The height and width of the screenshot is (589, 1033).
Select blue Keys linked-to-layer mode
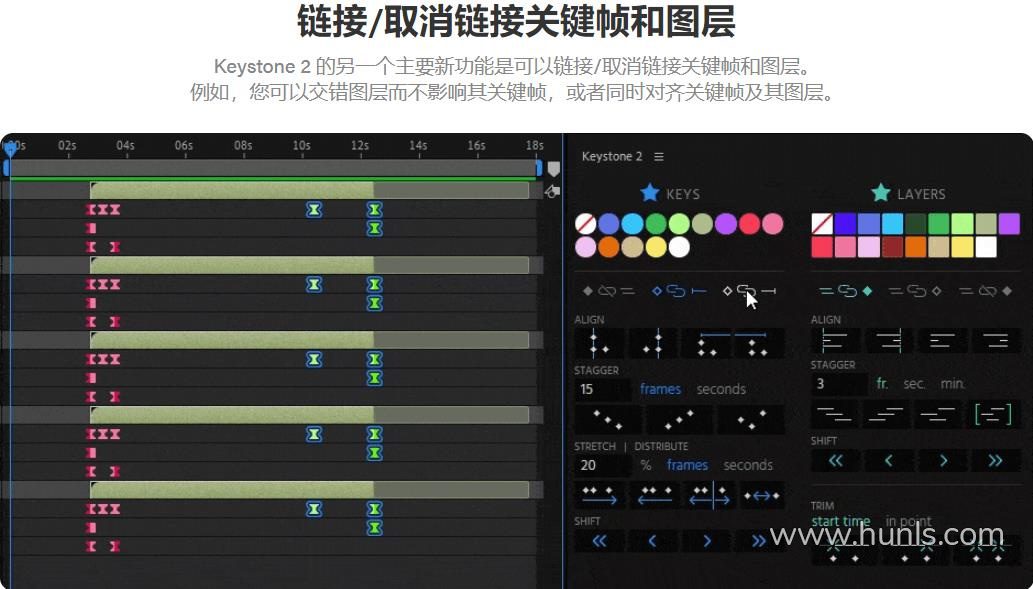(x=679, y=291)
